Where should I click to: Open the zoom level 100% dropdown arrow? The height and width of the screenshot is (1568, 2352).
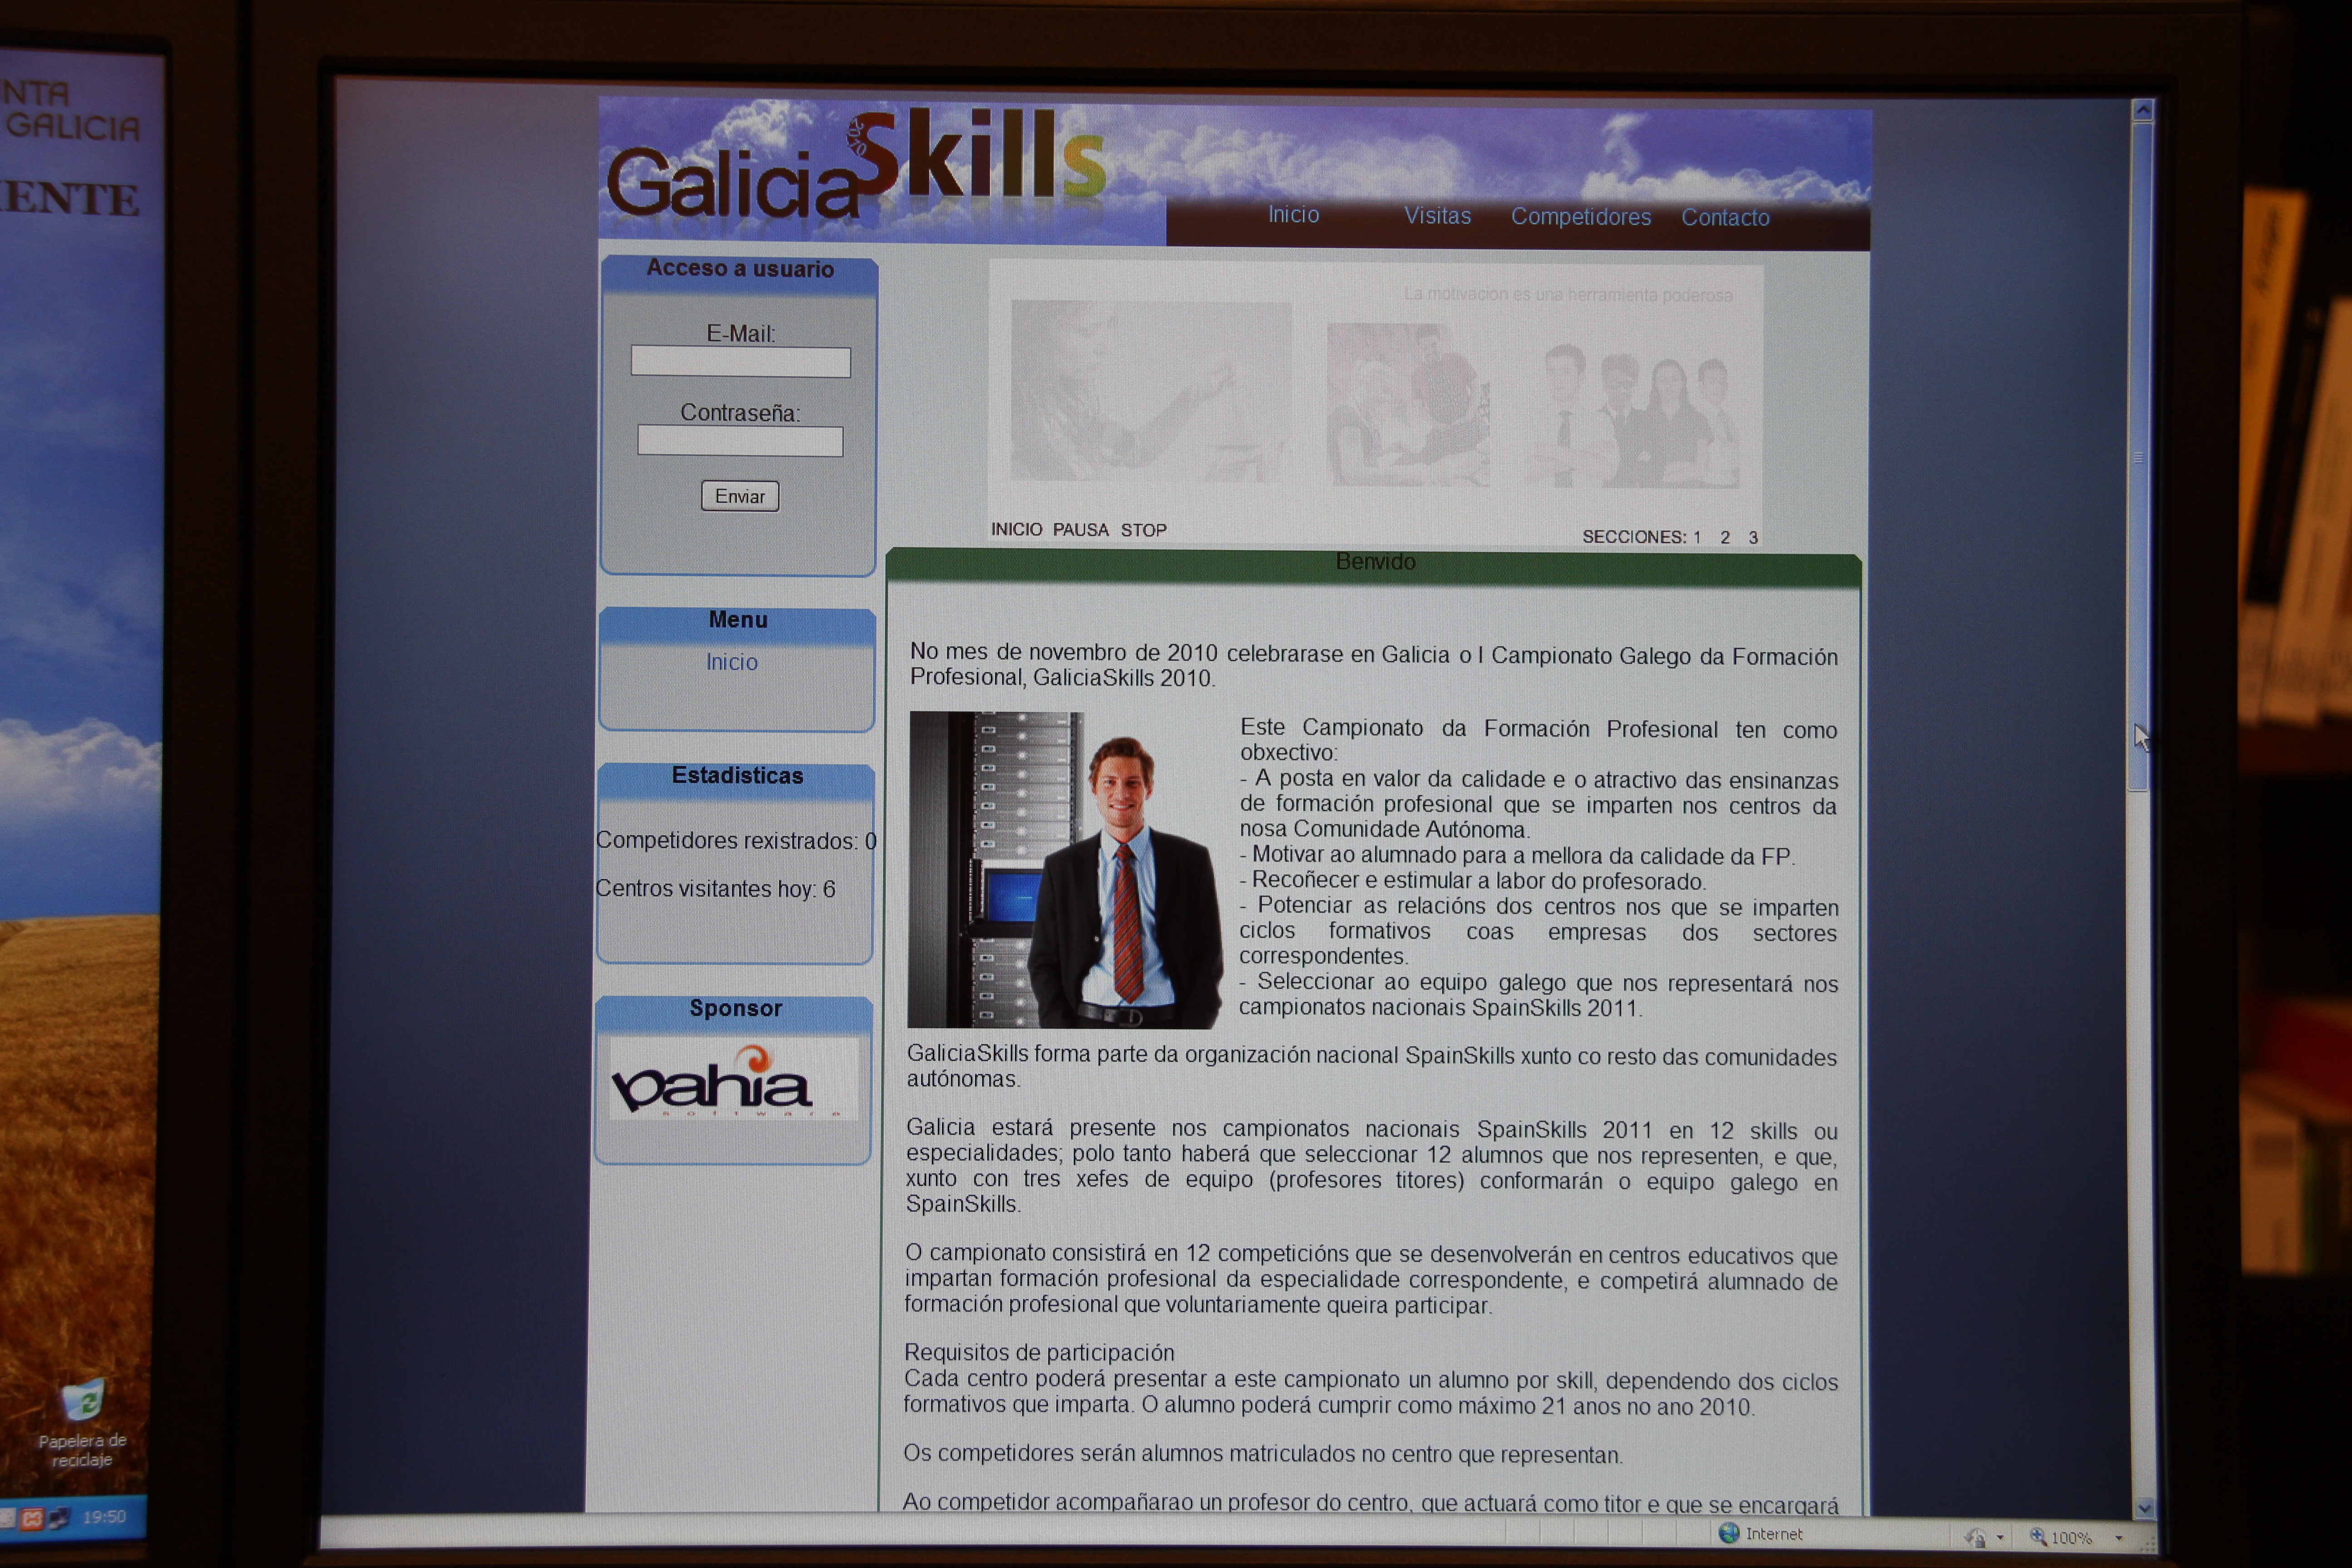point(2118,1538)
